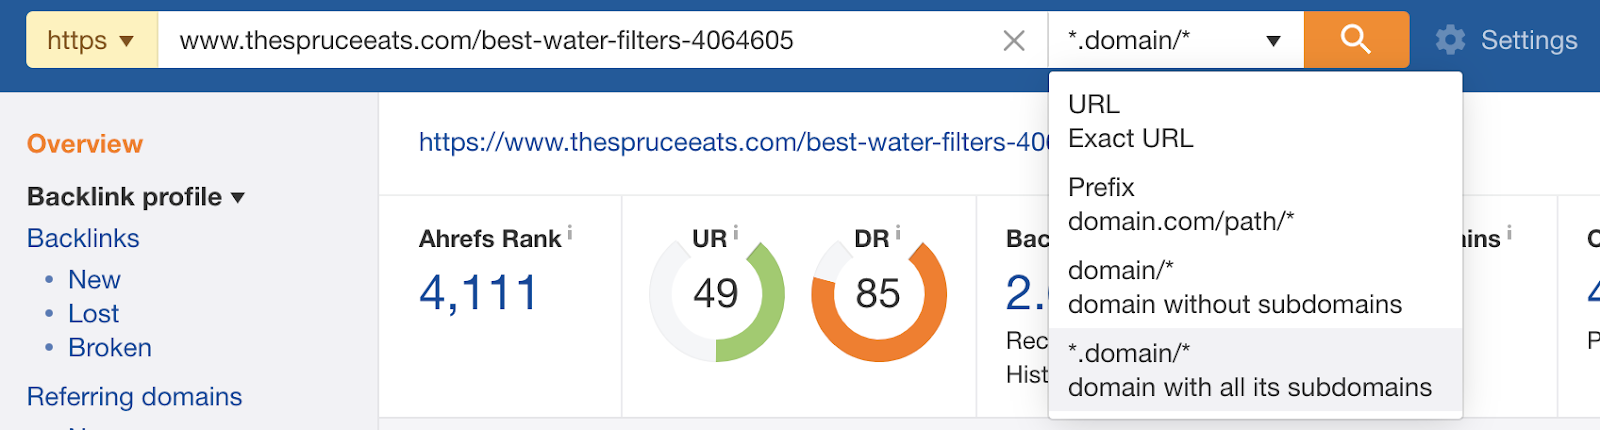Go to Referring domains report

(134, 397)
